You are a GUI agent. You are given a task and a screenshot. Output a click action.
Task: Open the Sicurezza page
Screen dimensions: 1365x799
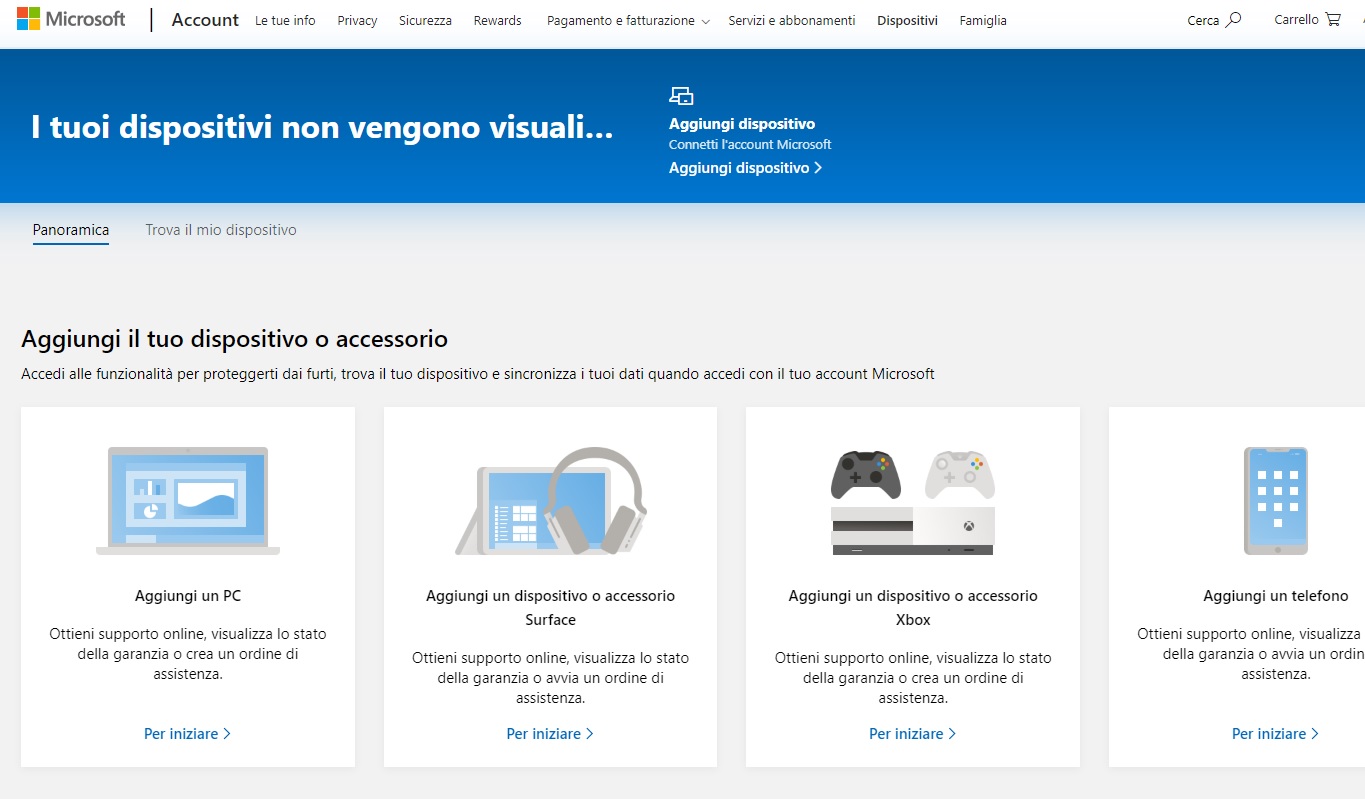tap(425, 20)
